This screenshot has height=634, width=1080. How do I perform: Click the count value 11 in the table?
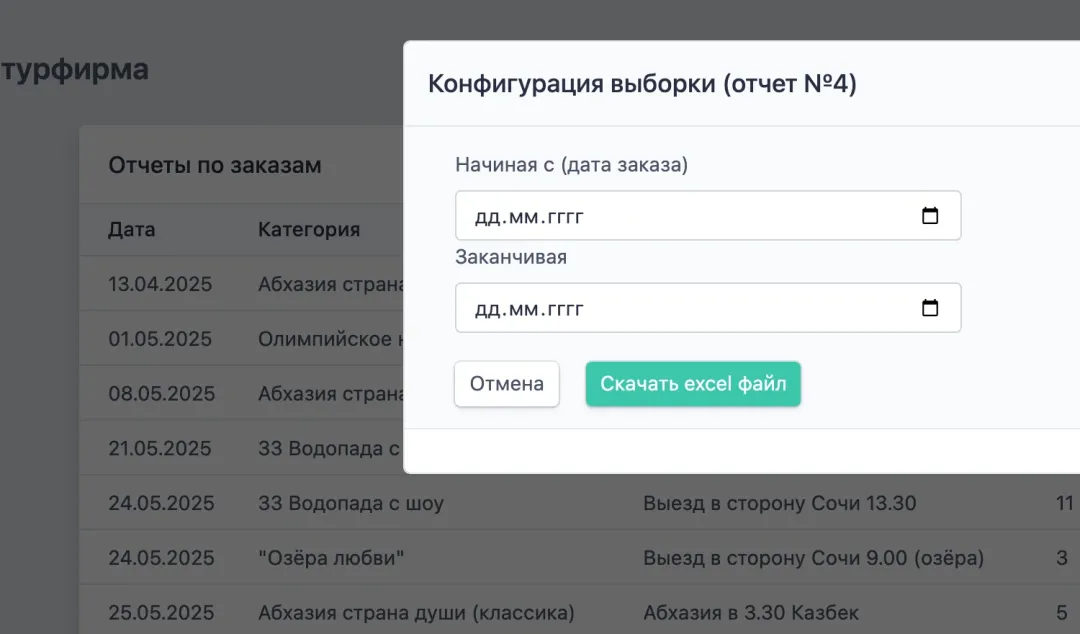1064,503
